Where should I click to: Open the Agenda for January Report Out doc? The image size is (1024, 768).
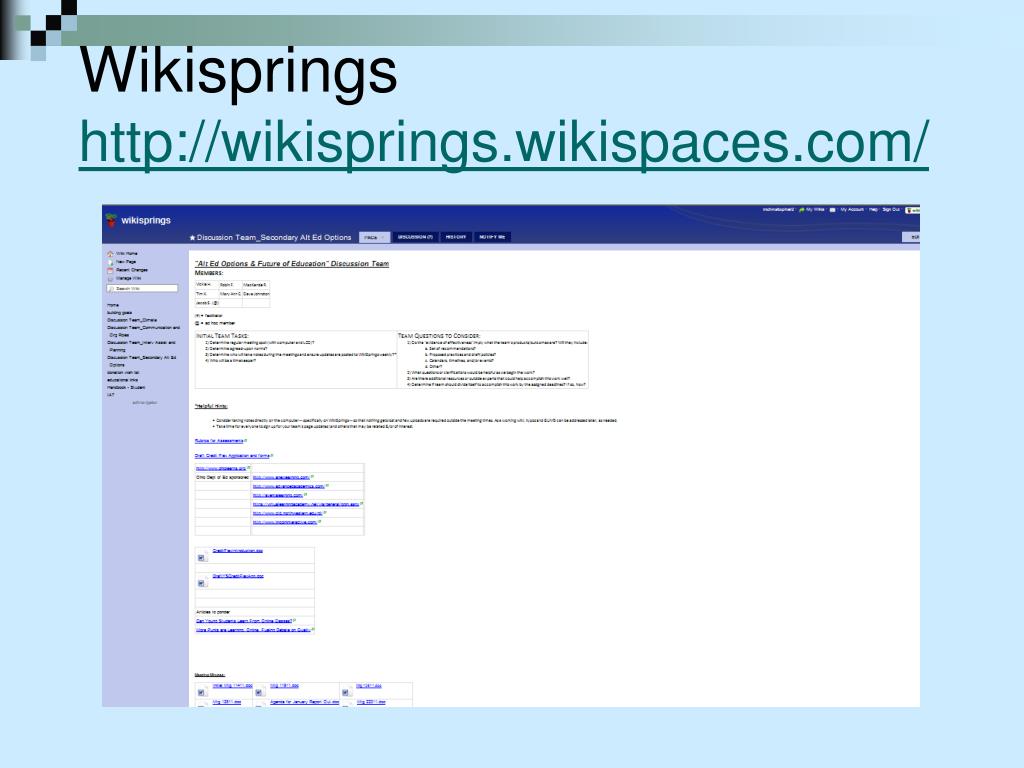tap(304, 702)
